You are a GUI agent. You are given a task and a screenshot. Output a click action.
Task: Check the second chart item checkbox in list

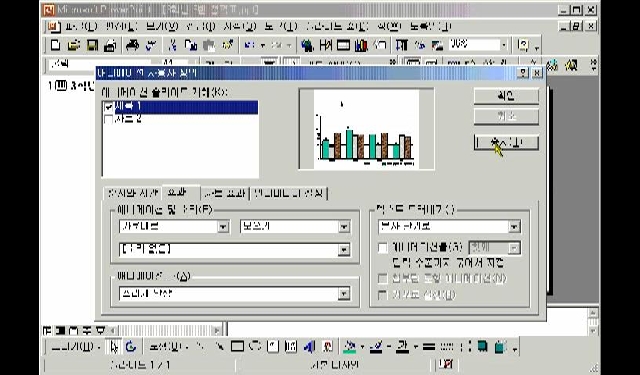[109, 119]
